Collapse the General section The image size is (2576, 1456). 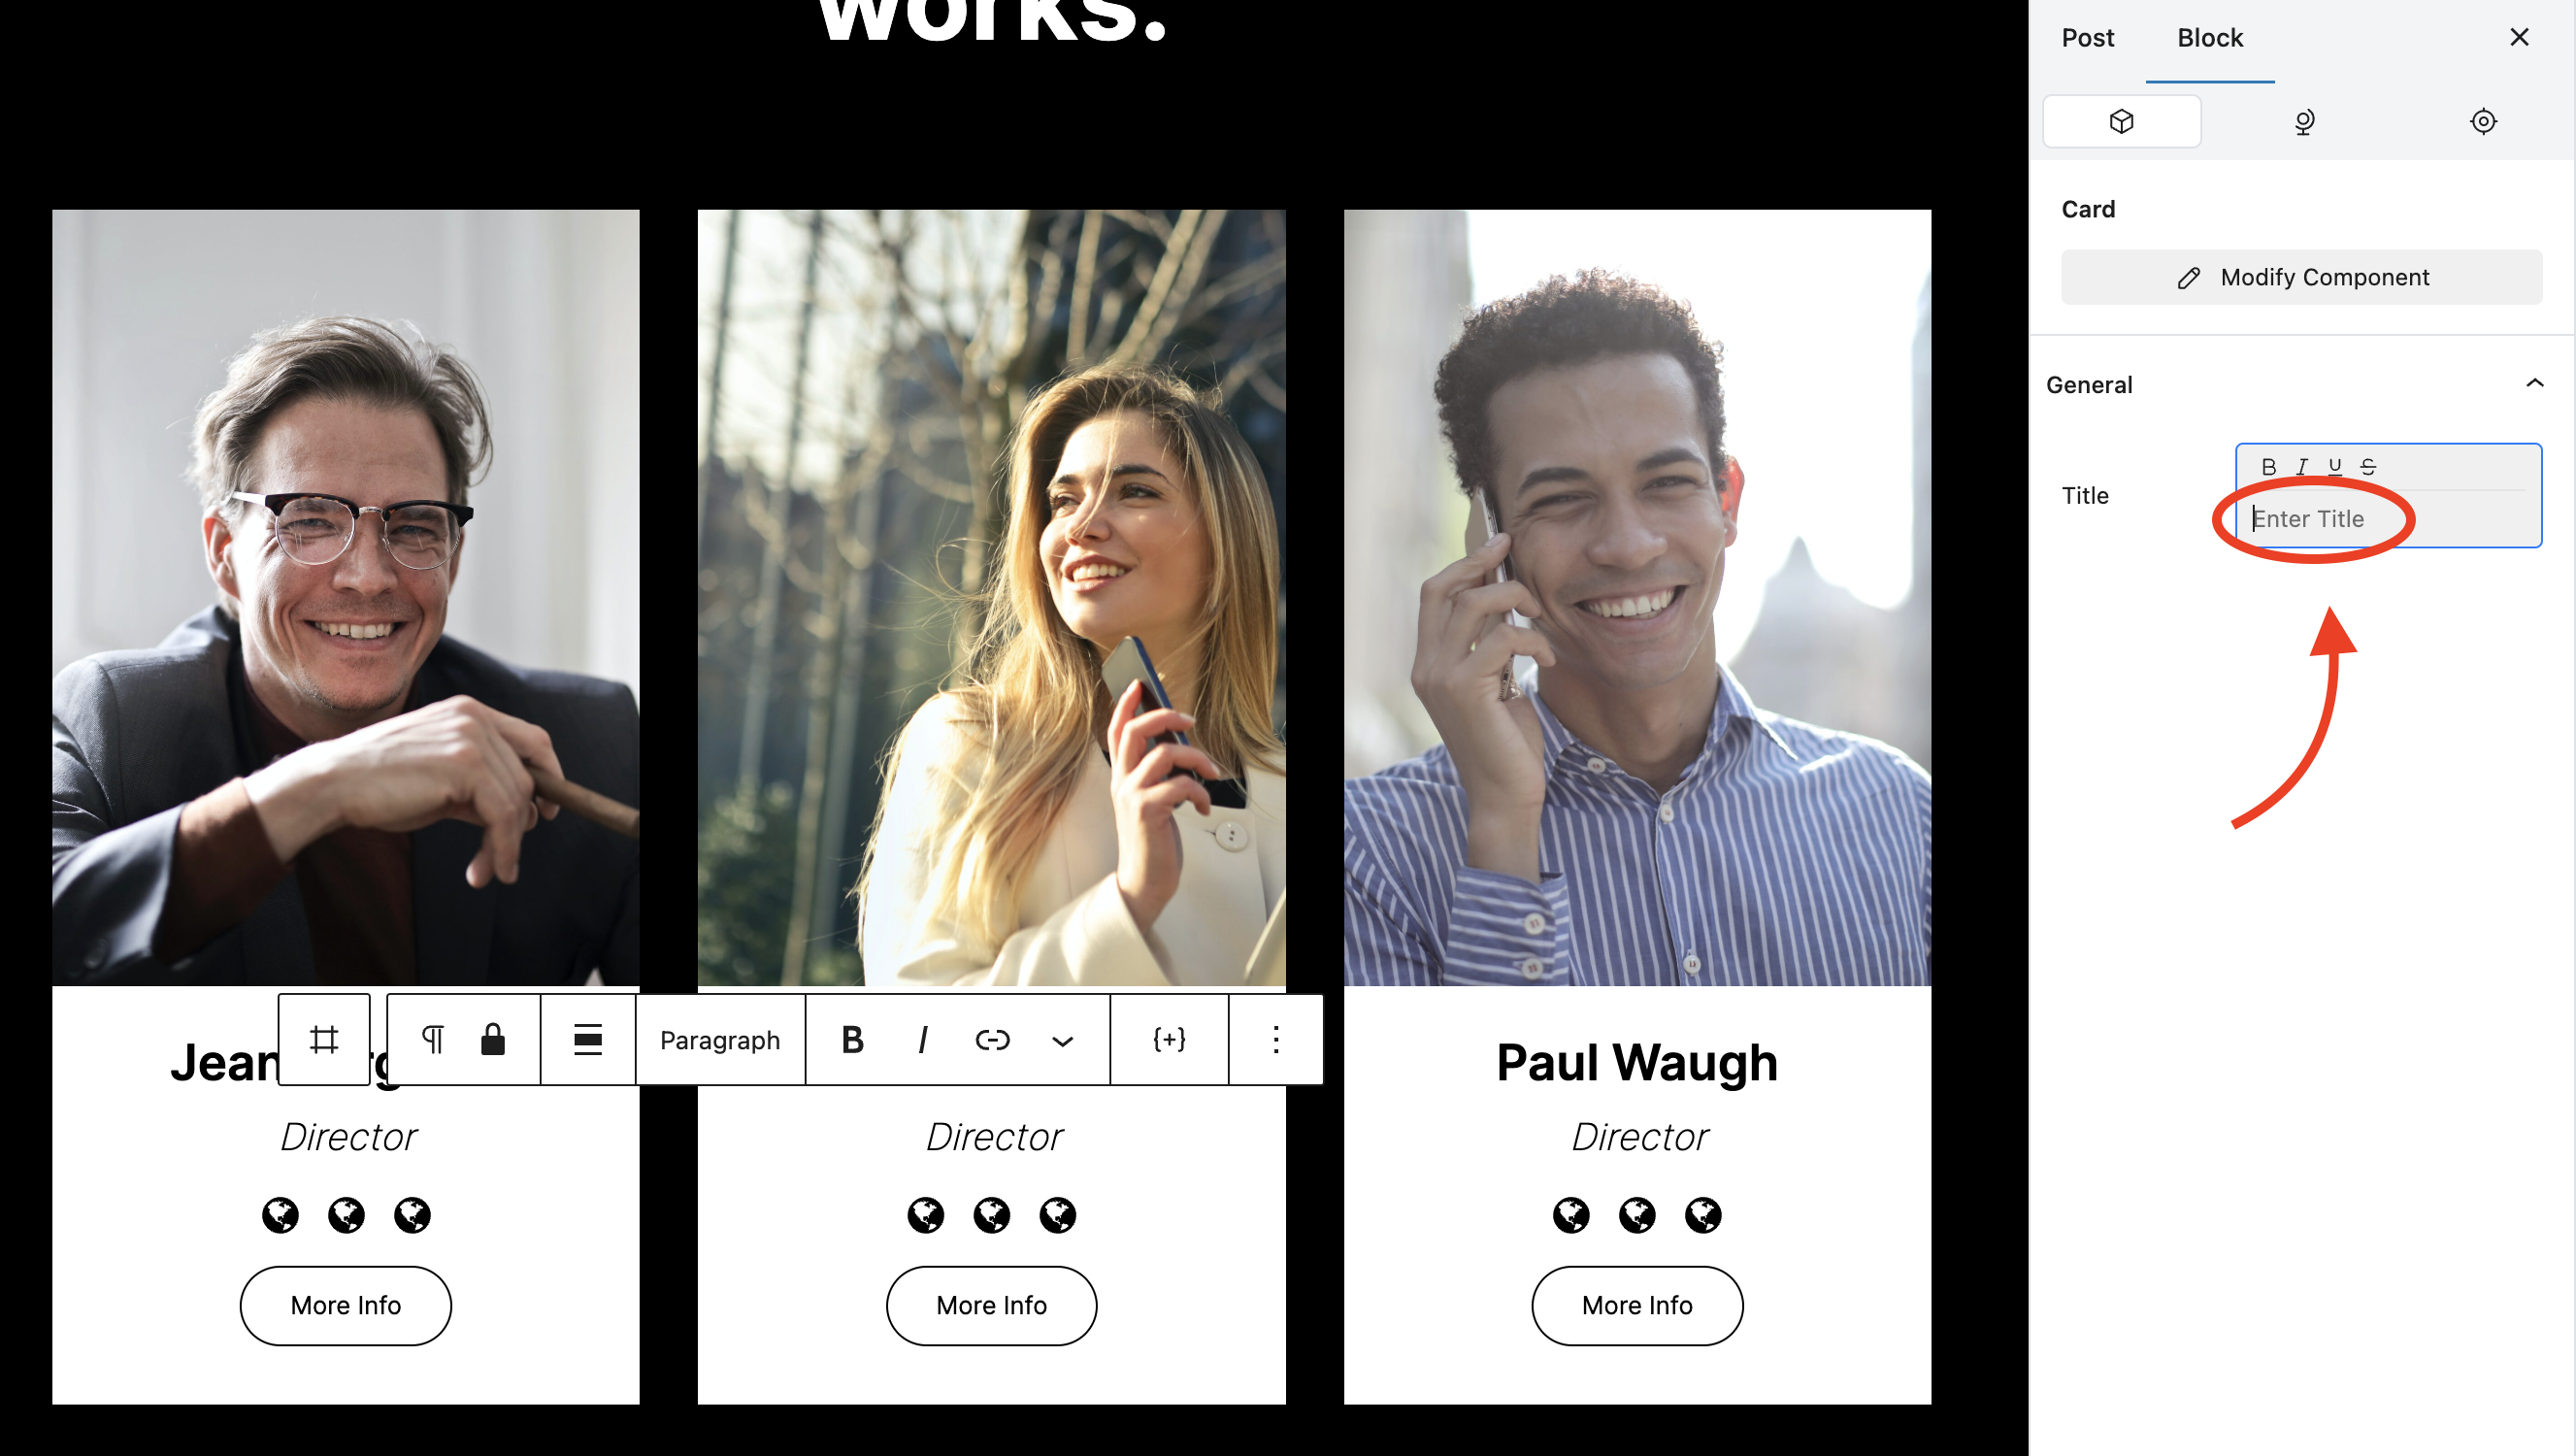(2533, 384)
